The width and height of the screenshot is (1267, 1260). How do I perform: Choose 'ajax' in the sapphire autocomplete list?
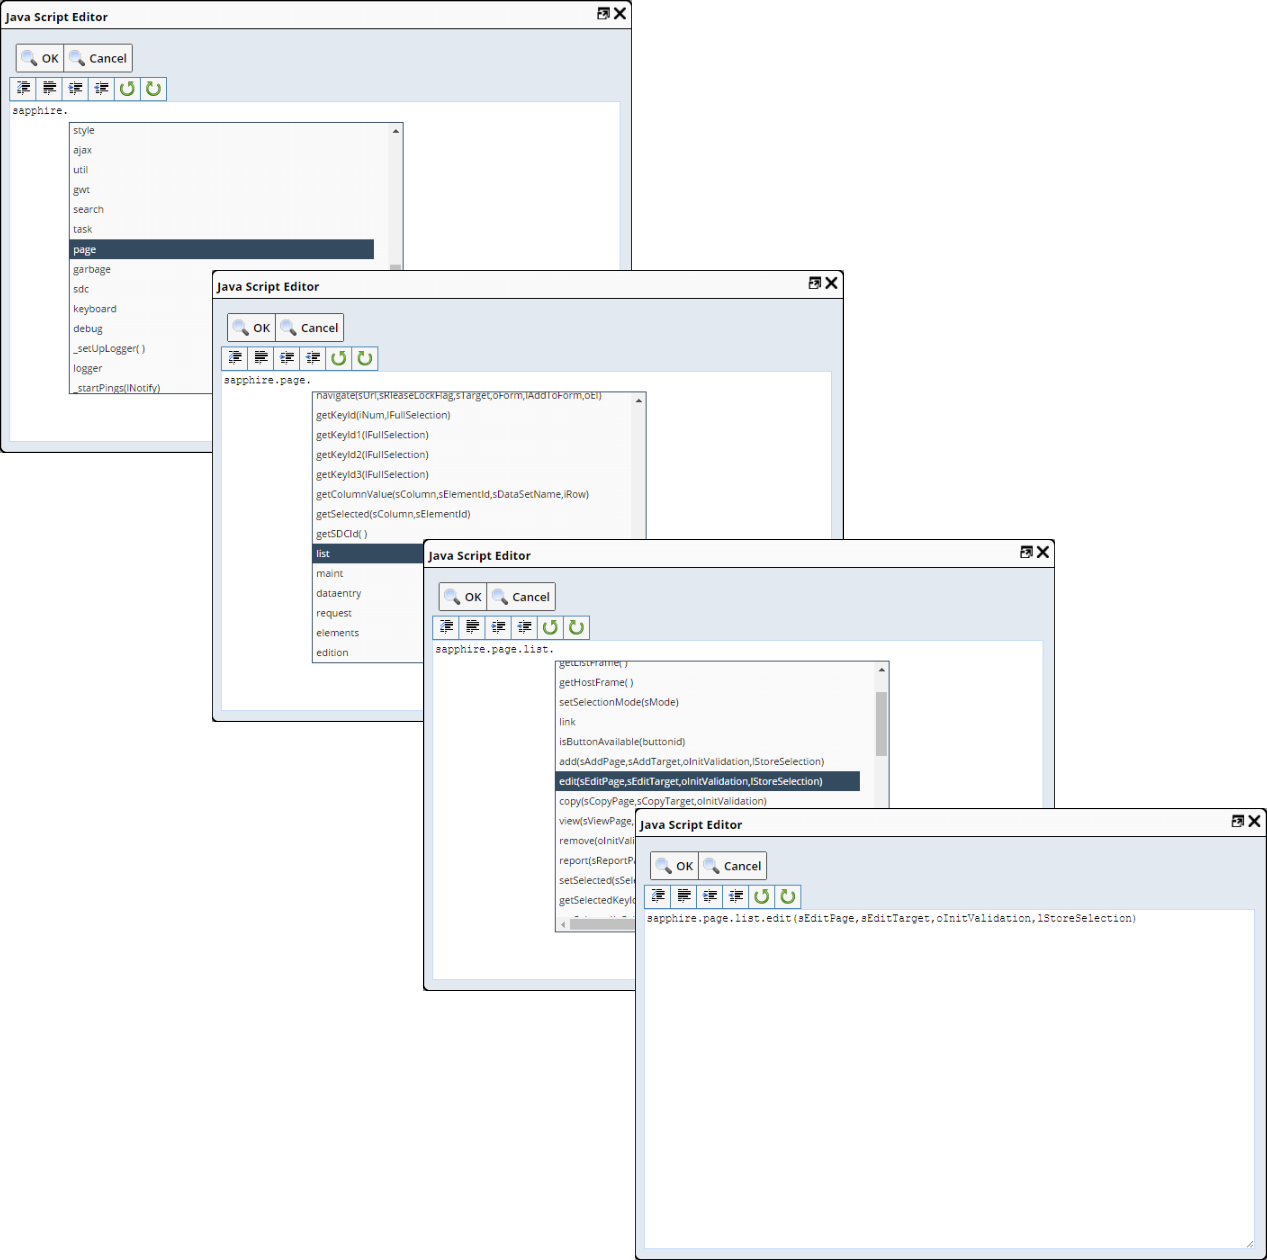coord(83,151)
